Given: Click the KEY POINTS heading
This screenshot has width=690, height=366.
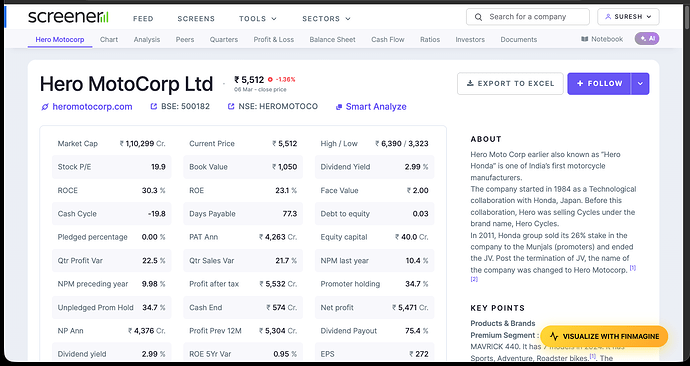Looking at the screenshot, I should tap(498, 308).
